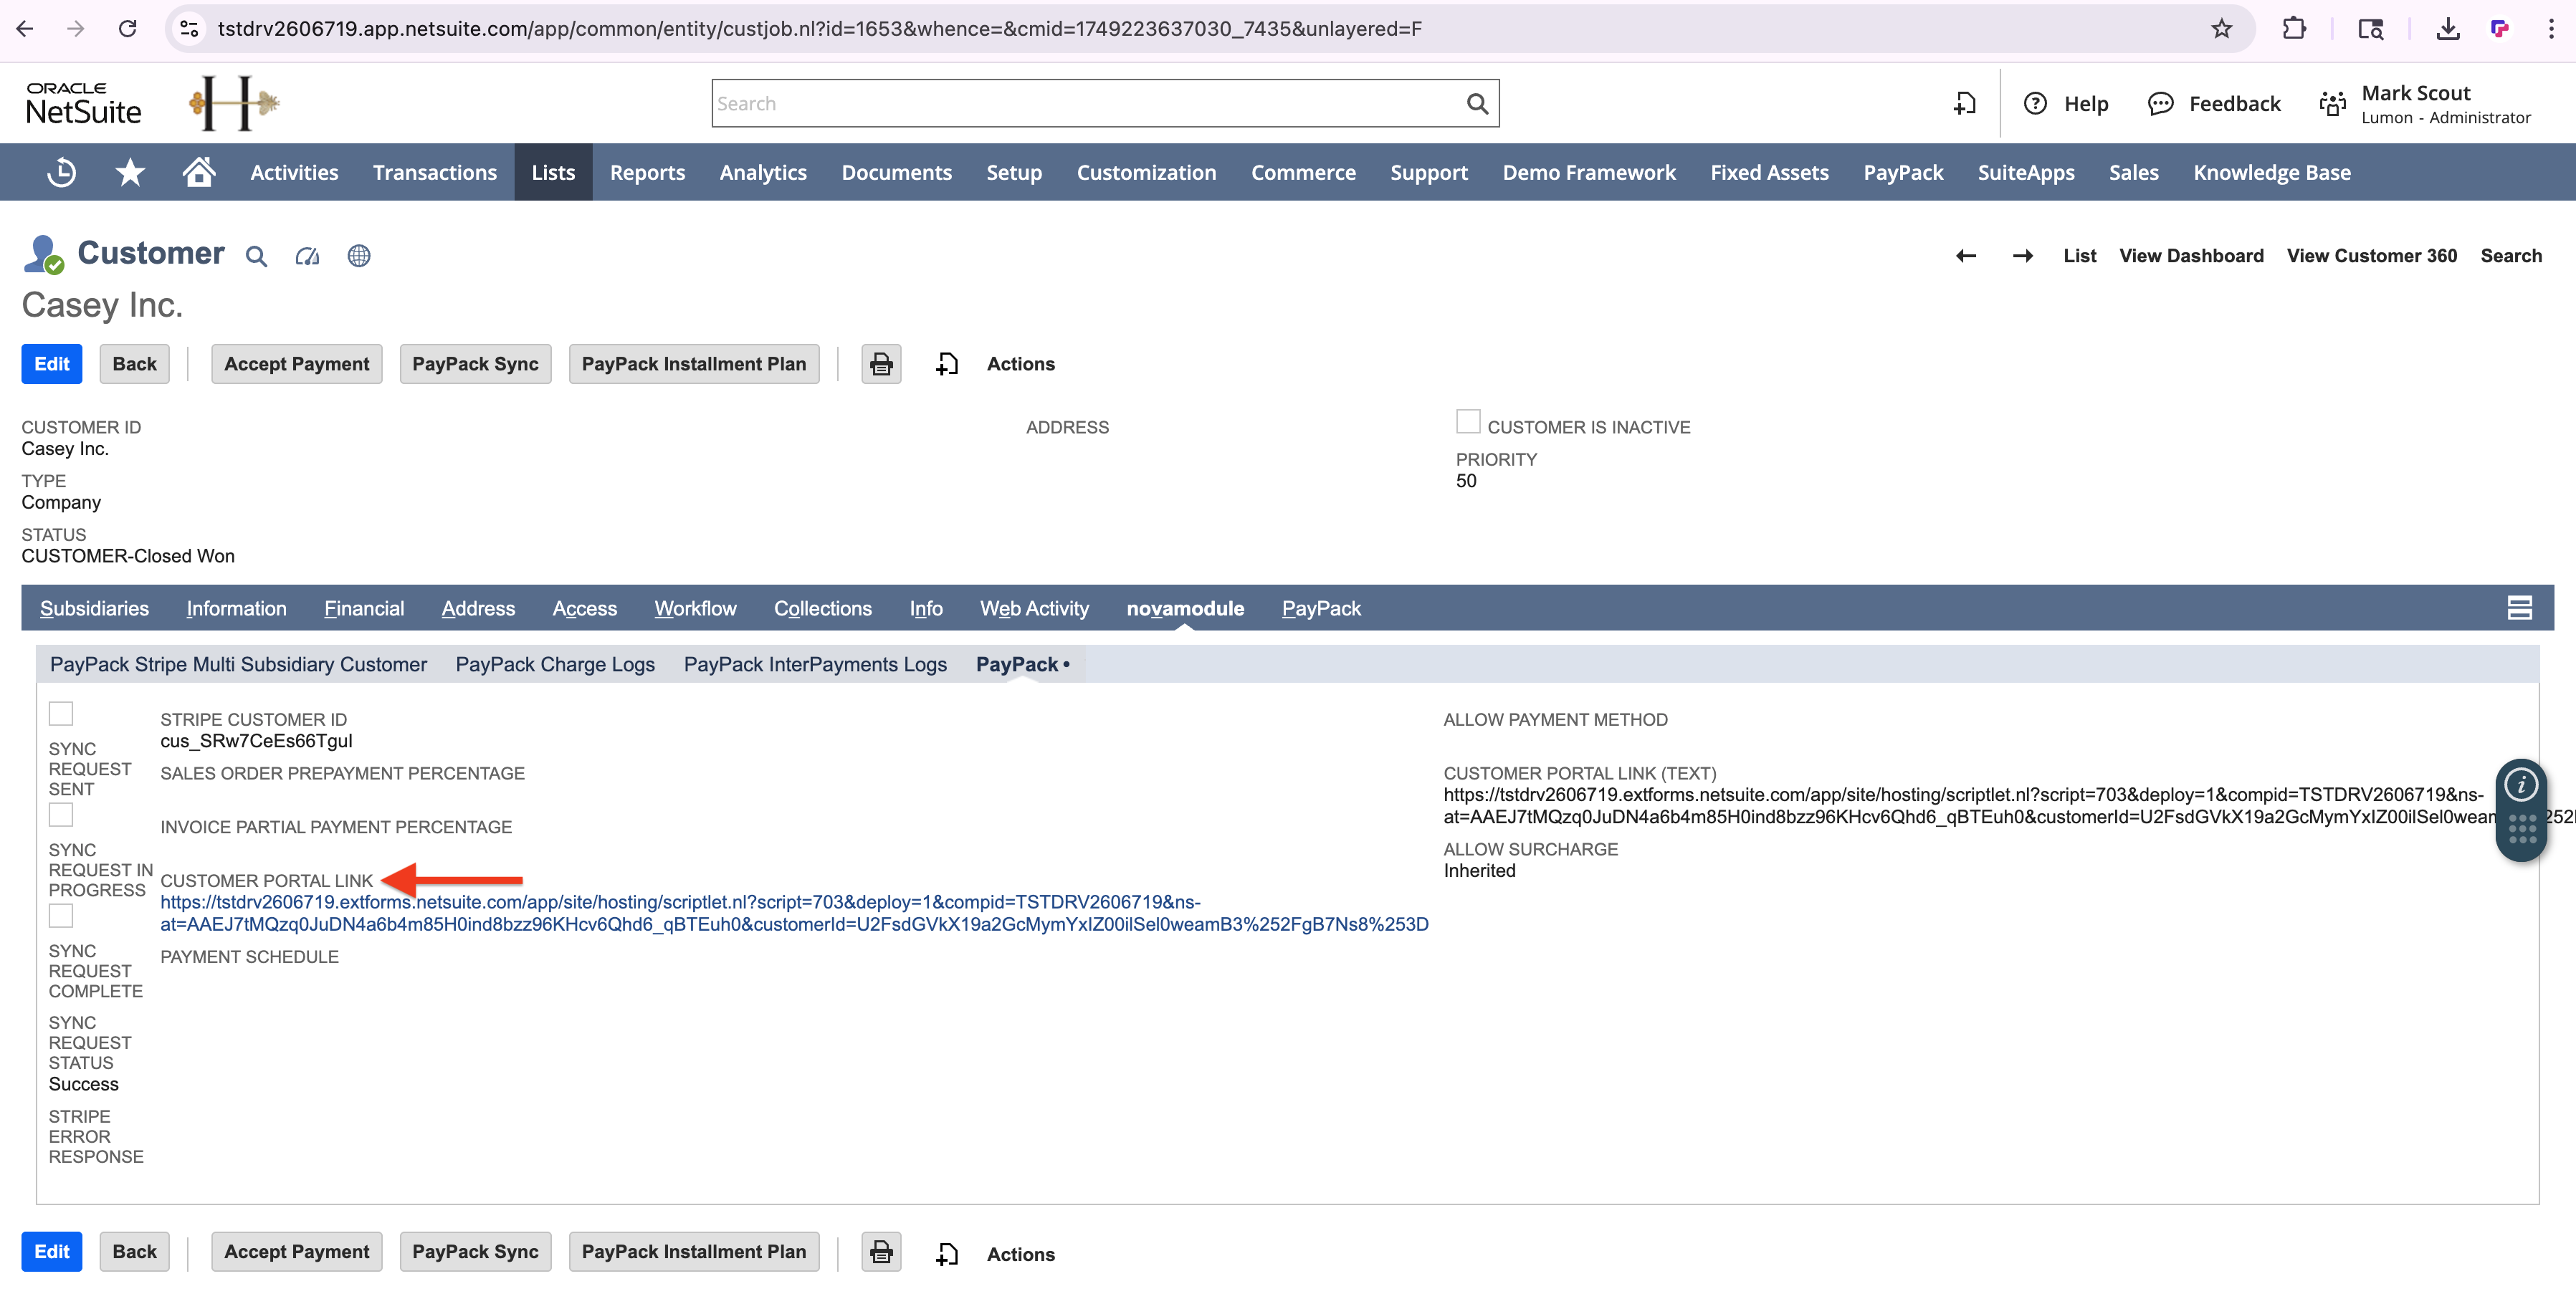
Task: Click the bottom PayPack Installment Plan button
Action: [x=694, y=1252]
